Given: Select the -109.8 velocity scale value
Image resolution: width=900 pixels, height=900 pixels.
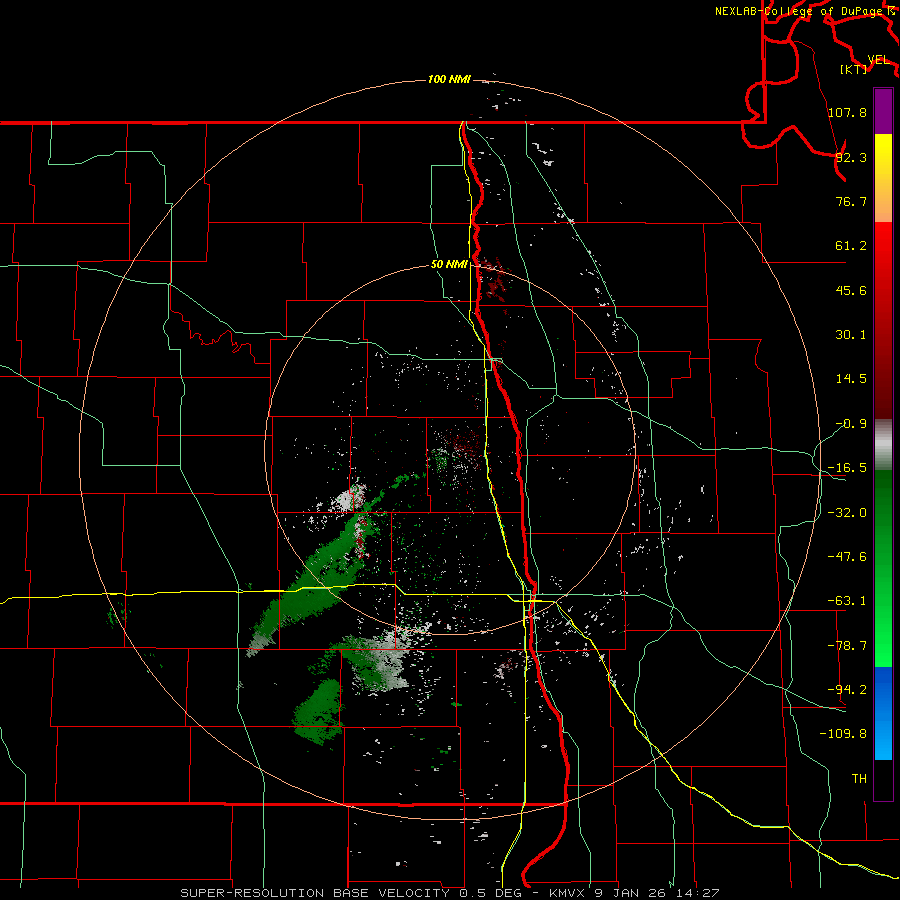Looking at the screenshot, I should click(x=843, y=734).
